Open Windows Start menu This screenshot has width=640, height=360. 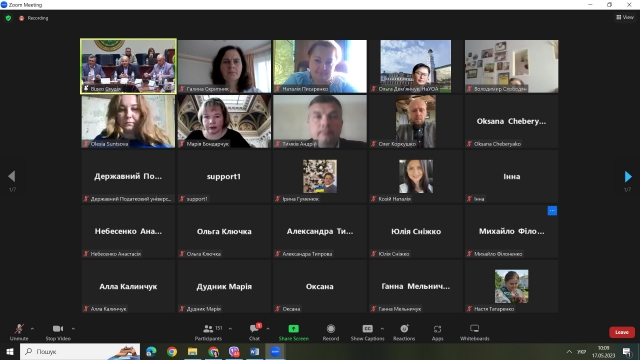(10, 351)
